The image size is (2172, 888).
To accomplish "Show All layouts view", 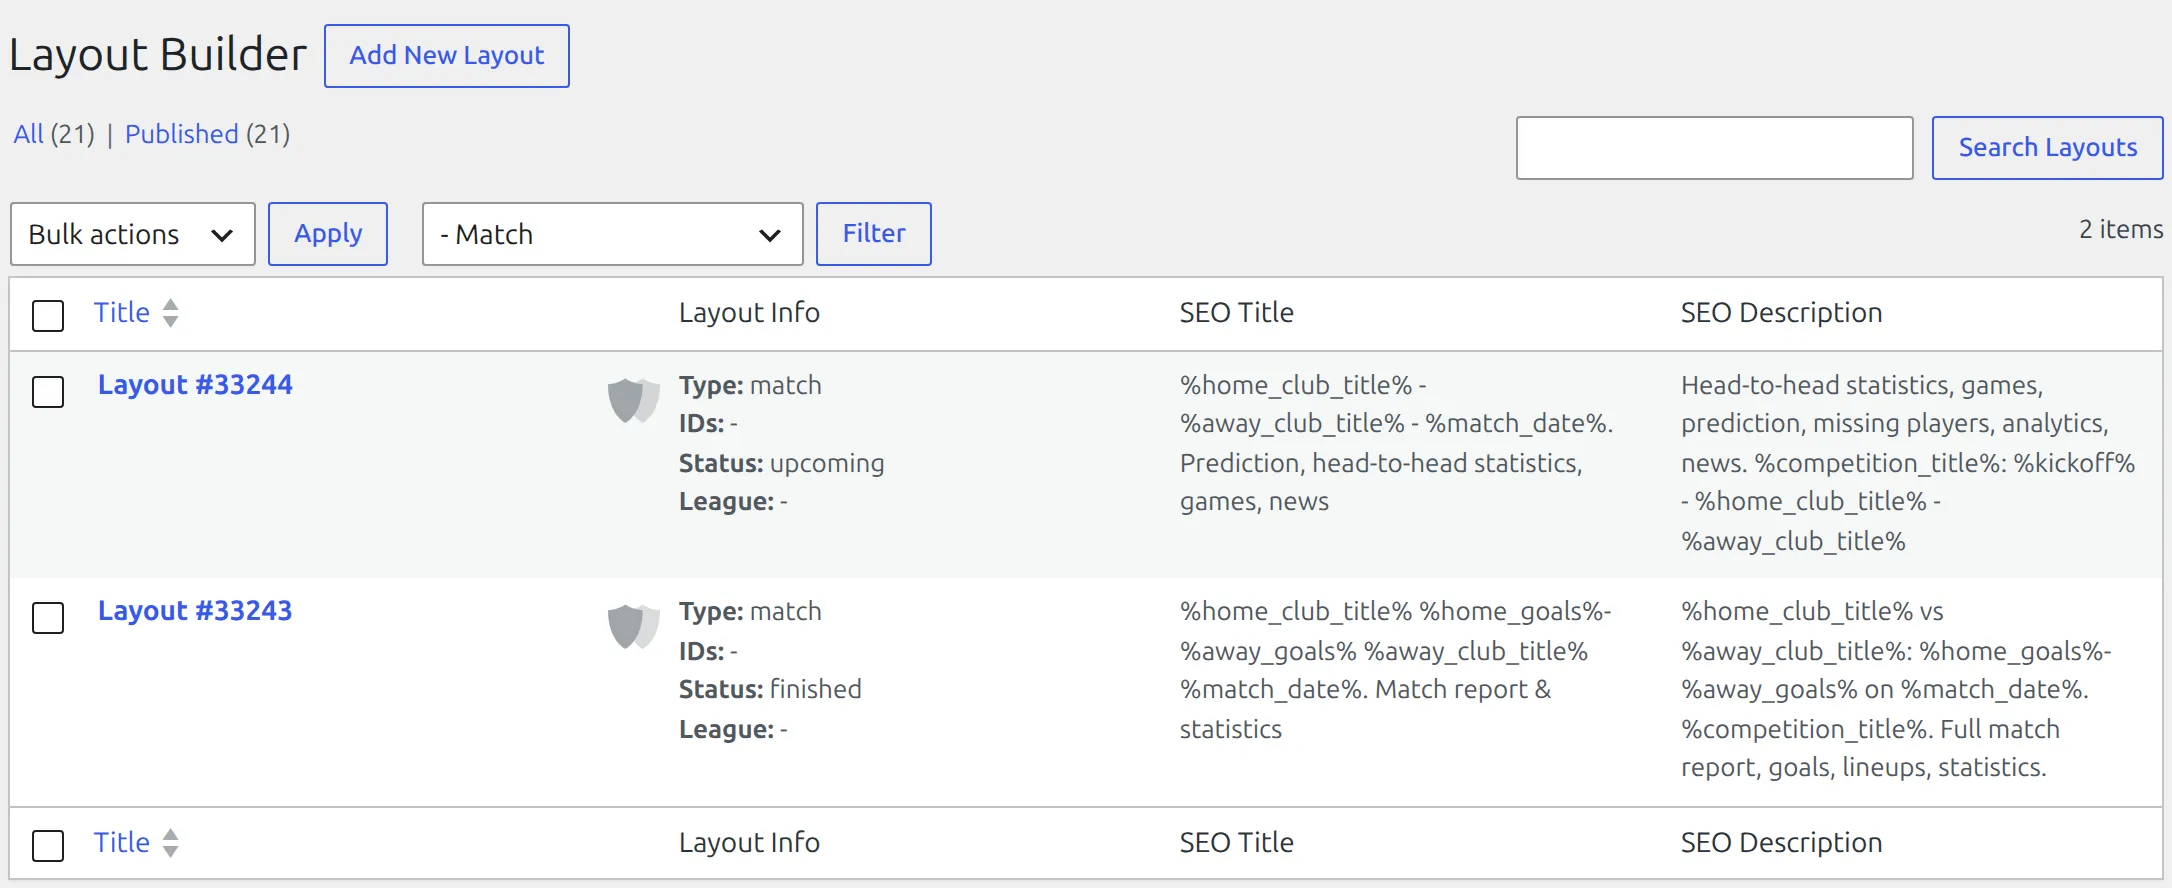I will 28,134.
